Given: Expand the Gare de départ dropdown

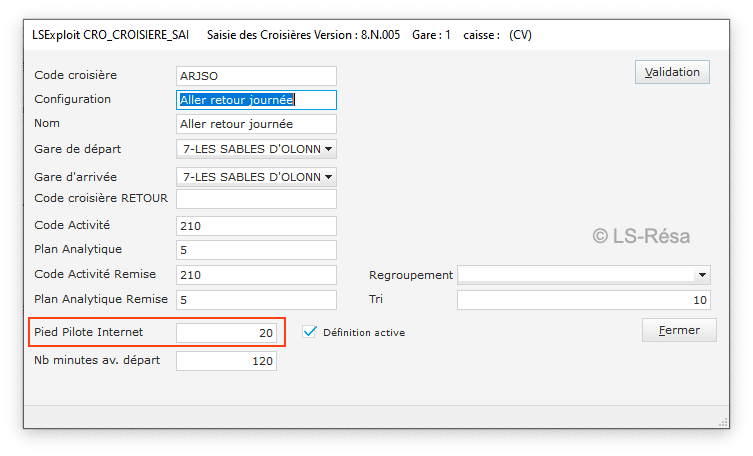Looking at the screenshot, I should [329, 150].
